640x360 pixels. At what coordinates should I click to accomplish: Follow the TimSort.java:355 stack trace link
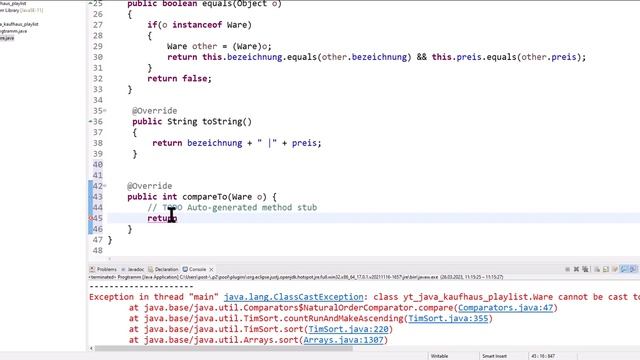(x=448, y=318)
